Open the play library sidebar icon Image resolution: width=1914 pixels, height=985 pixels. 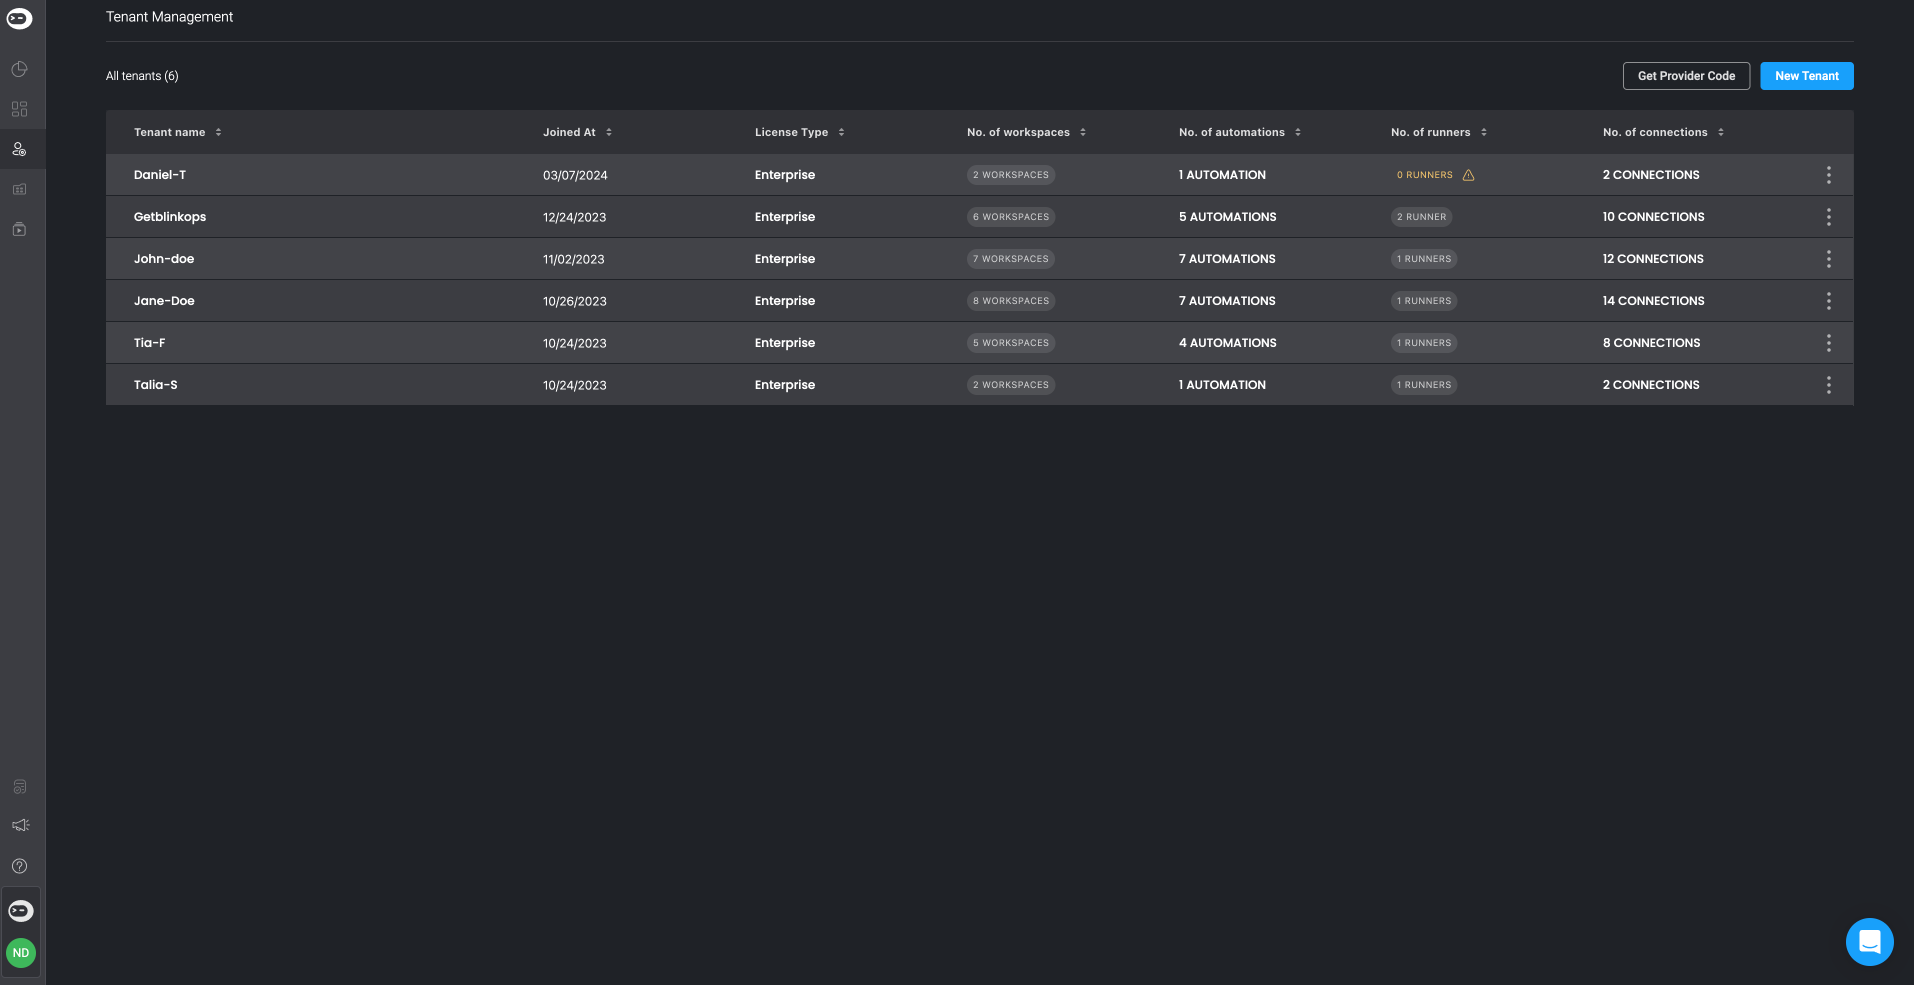click(x=19, y=229)
